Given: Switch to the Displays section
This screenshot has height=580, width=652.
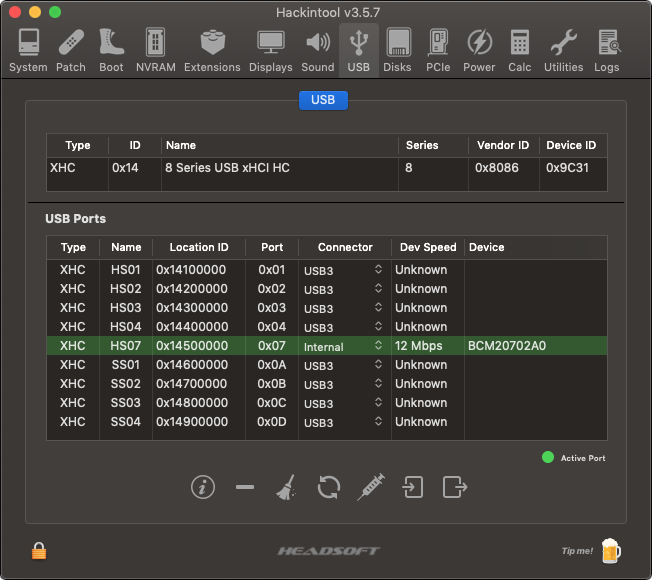Looking at the screenshot, I should (271, 50).
